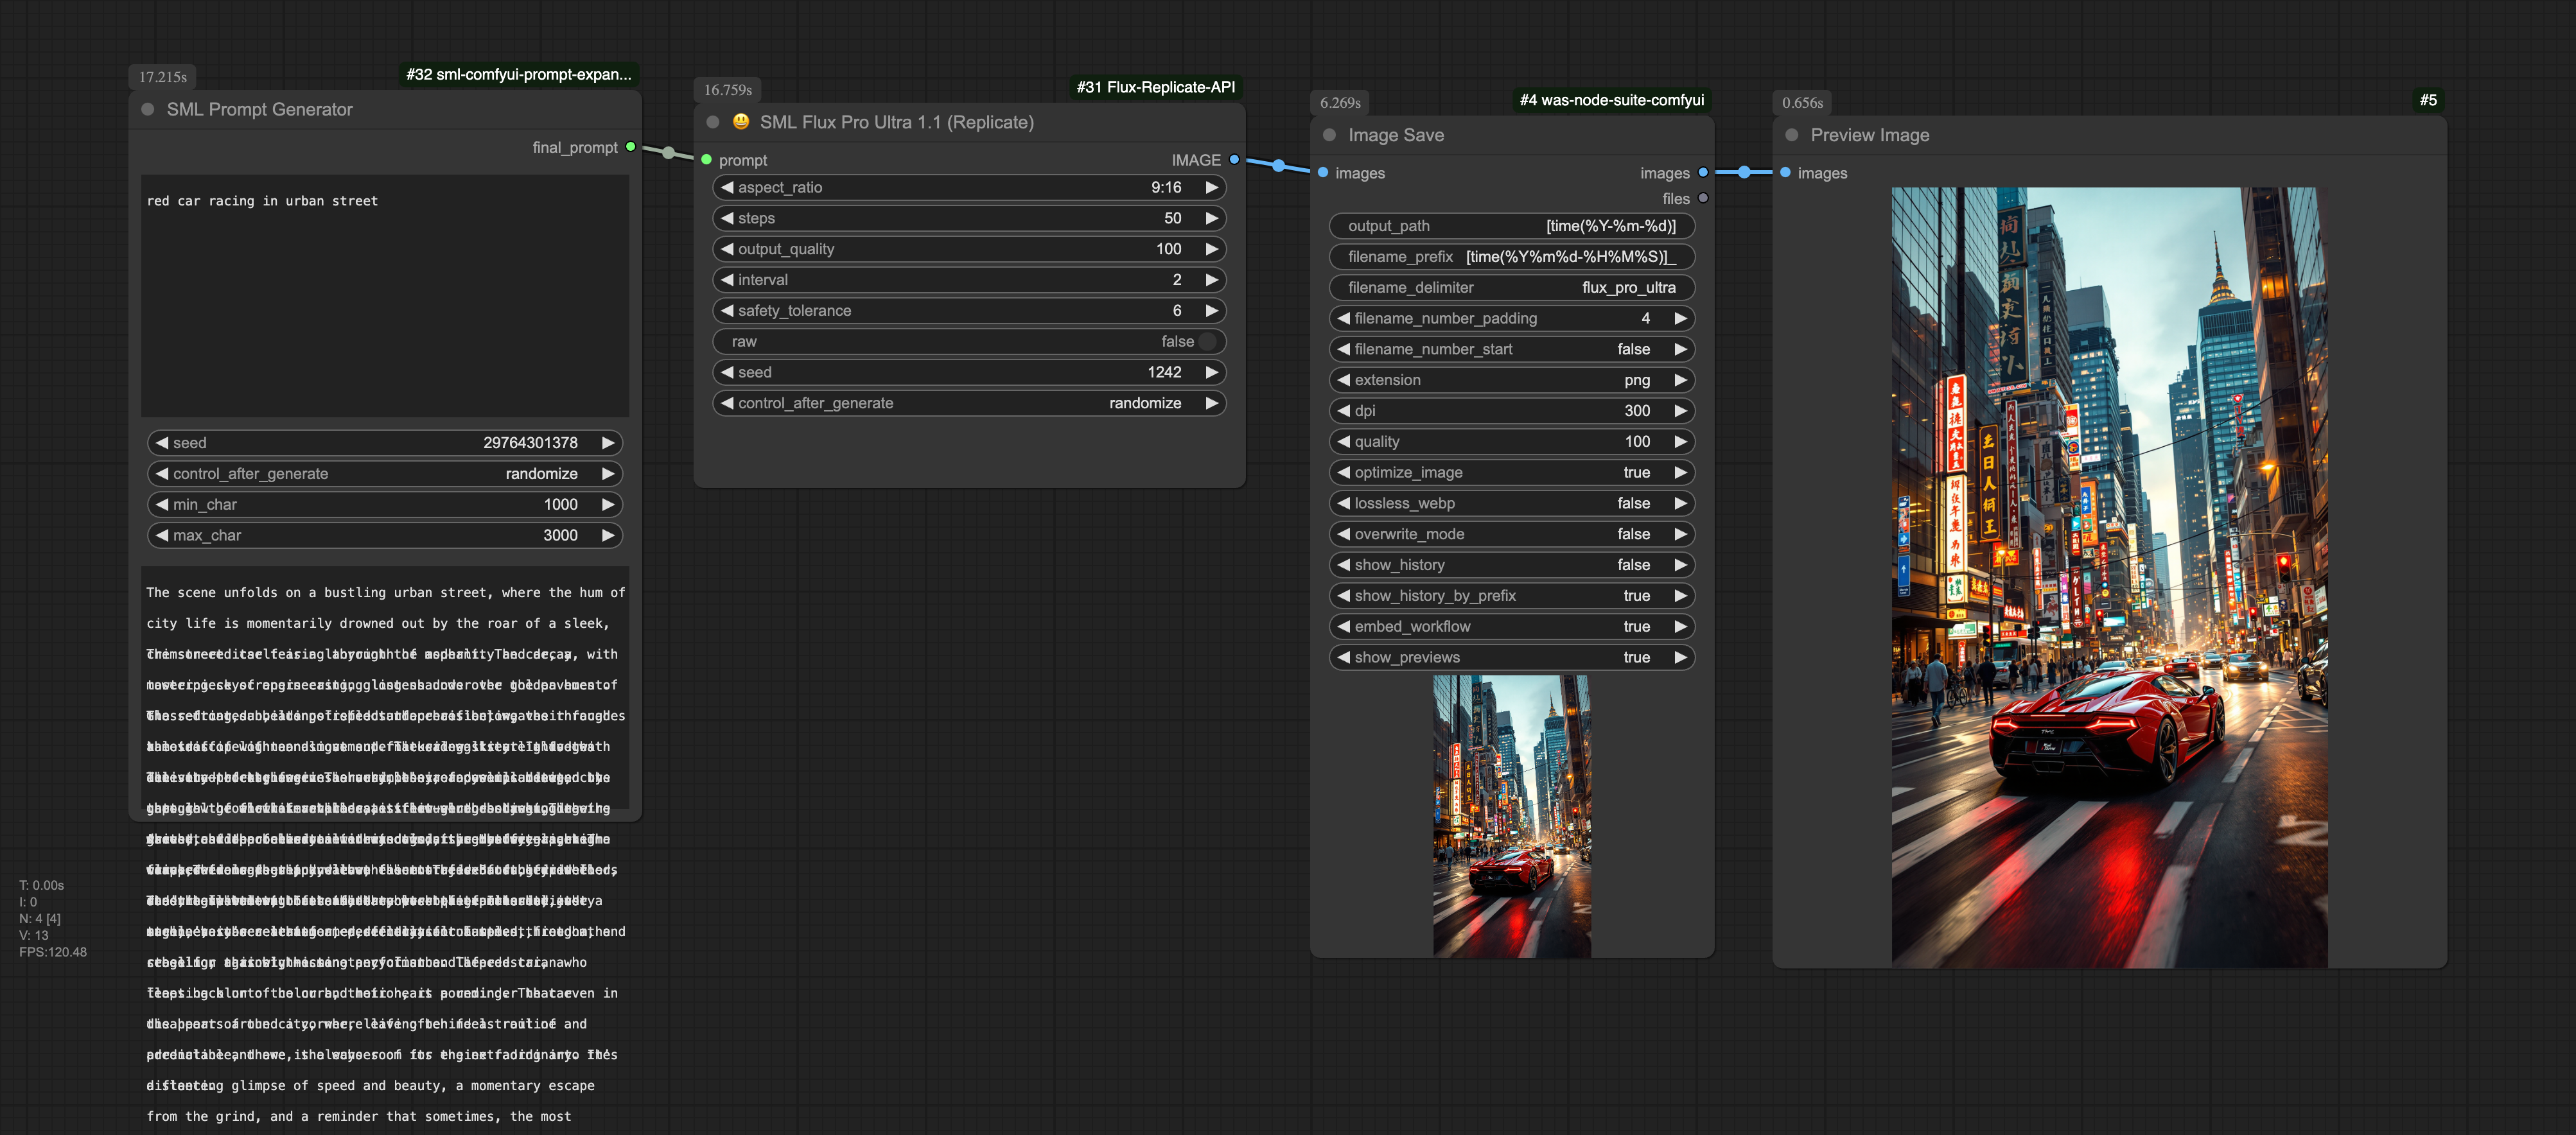Increase min_char with right arrow

tap(607, 505)
